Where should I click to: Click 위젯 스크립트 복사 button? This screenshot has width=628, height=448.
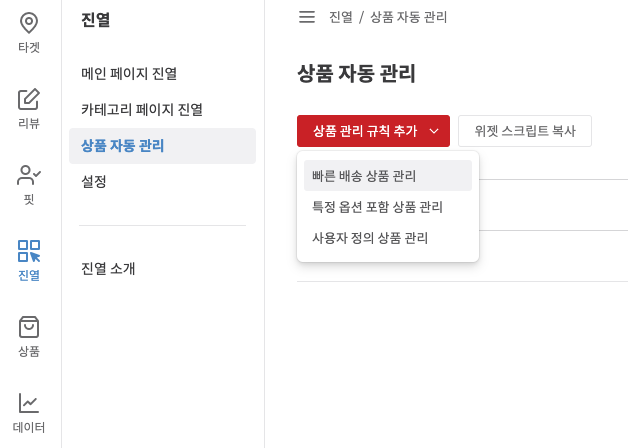click(525, 131)
